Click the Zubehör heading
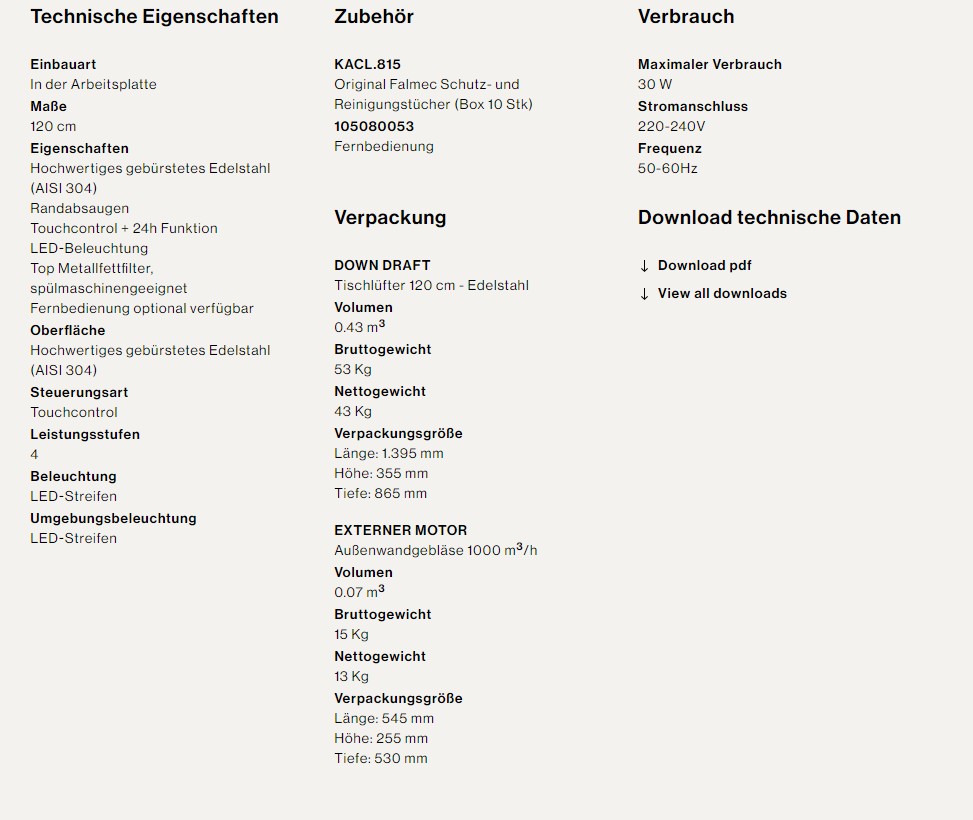 tap(373, 17)
